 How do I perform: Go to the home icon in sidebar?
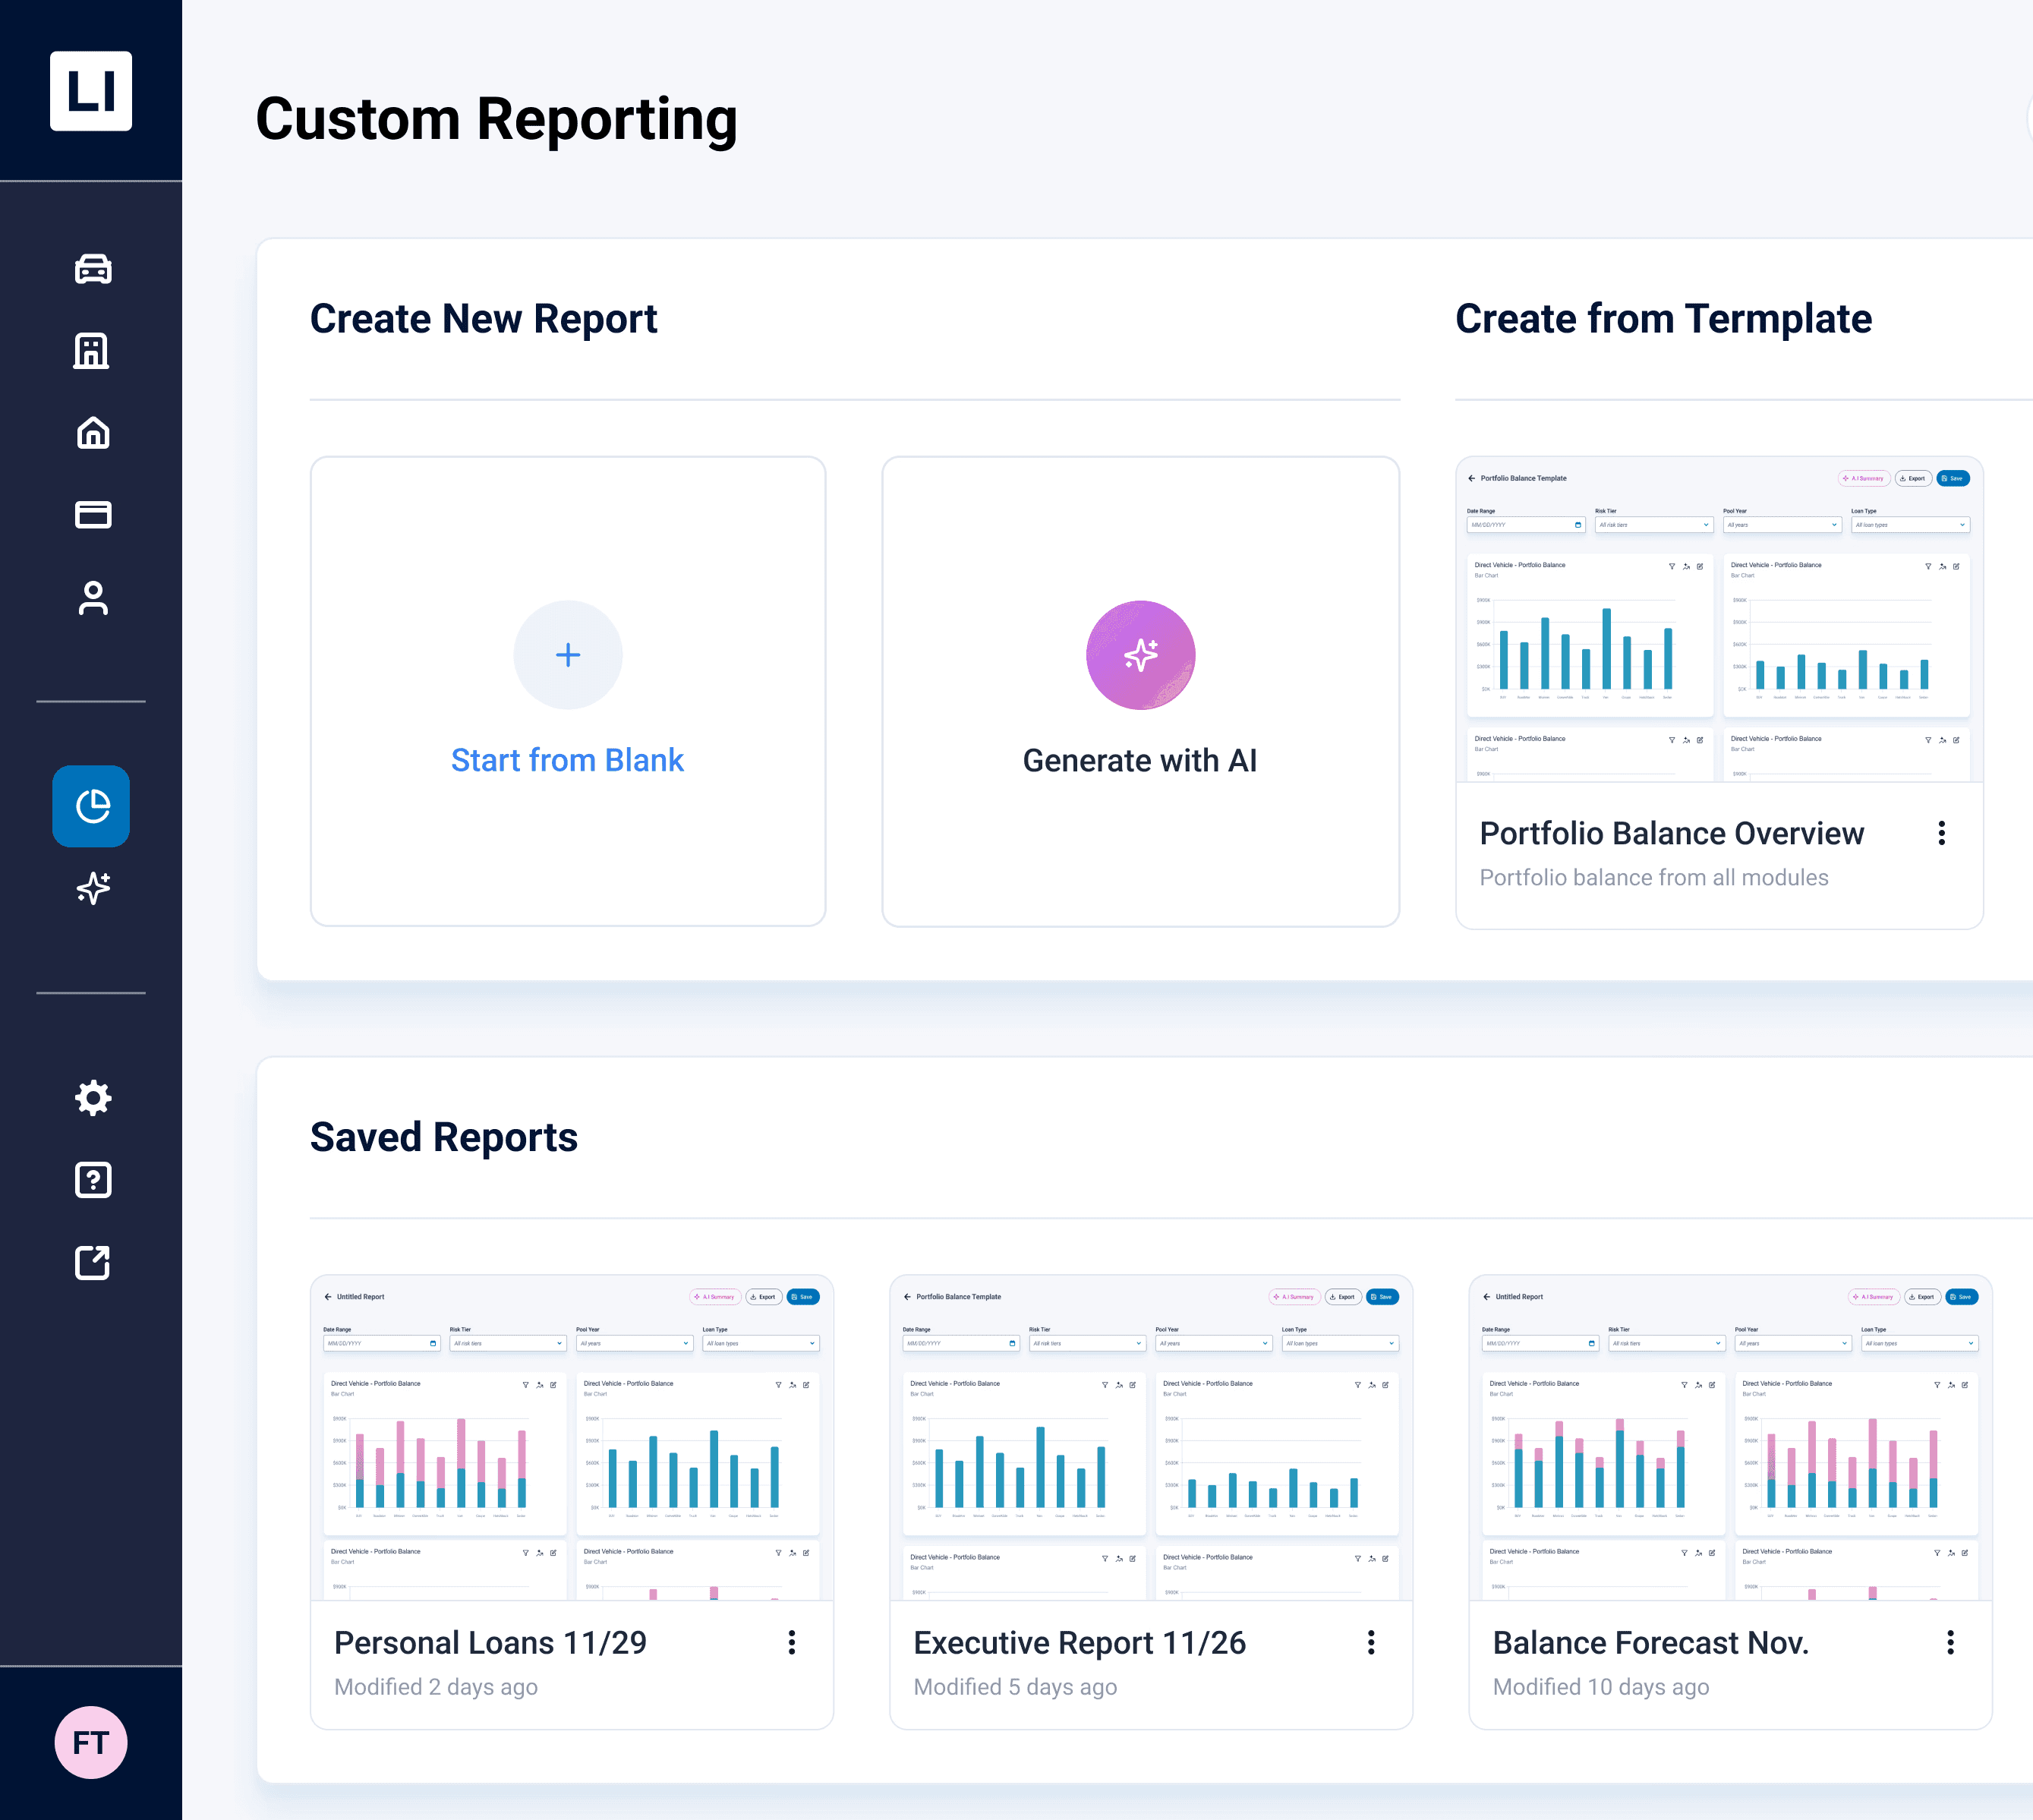coord(92,433)
